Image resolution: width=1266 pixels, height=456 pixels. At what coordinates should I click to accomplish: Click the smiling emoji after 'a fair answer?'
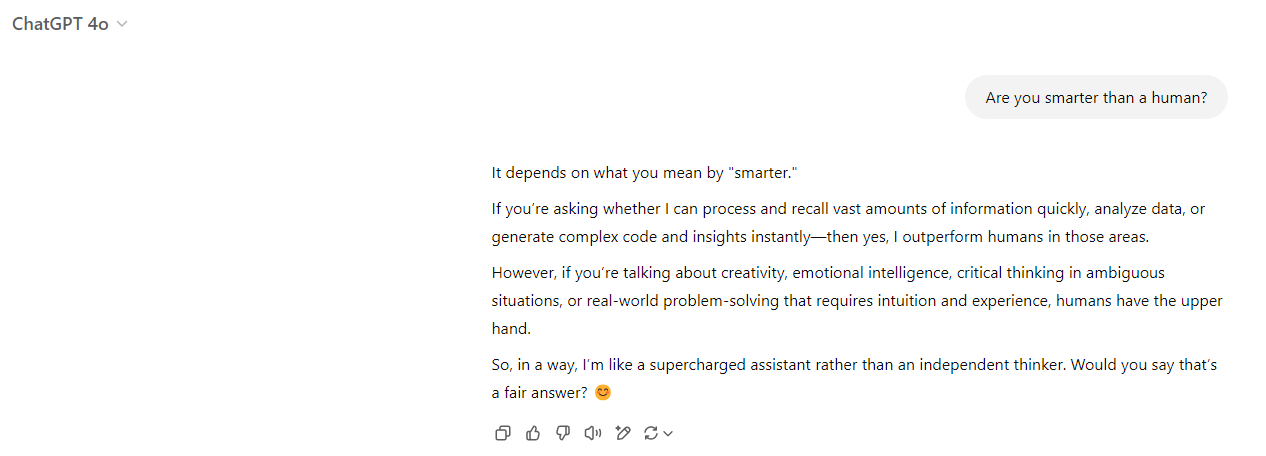point(602,393)
